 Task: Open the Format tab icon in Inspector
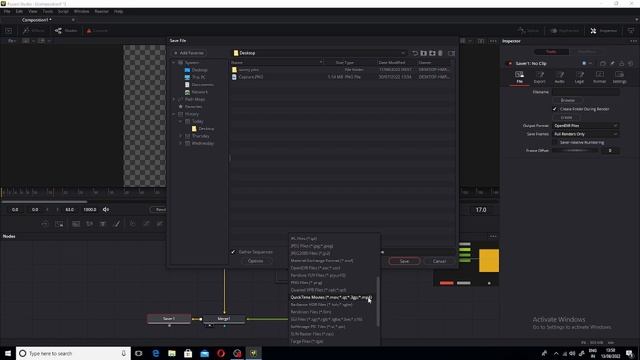coord(599,77)
